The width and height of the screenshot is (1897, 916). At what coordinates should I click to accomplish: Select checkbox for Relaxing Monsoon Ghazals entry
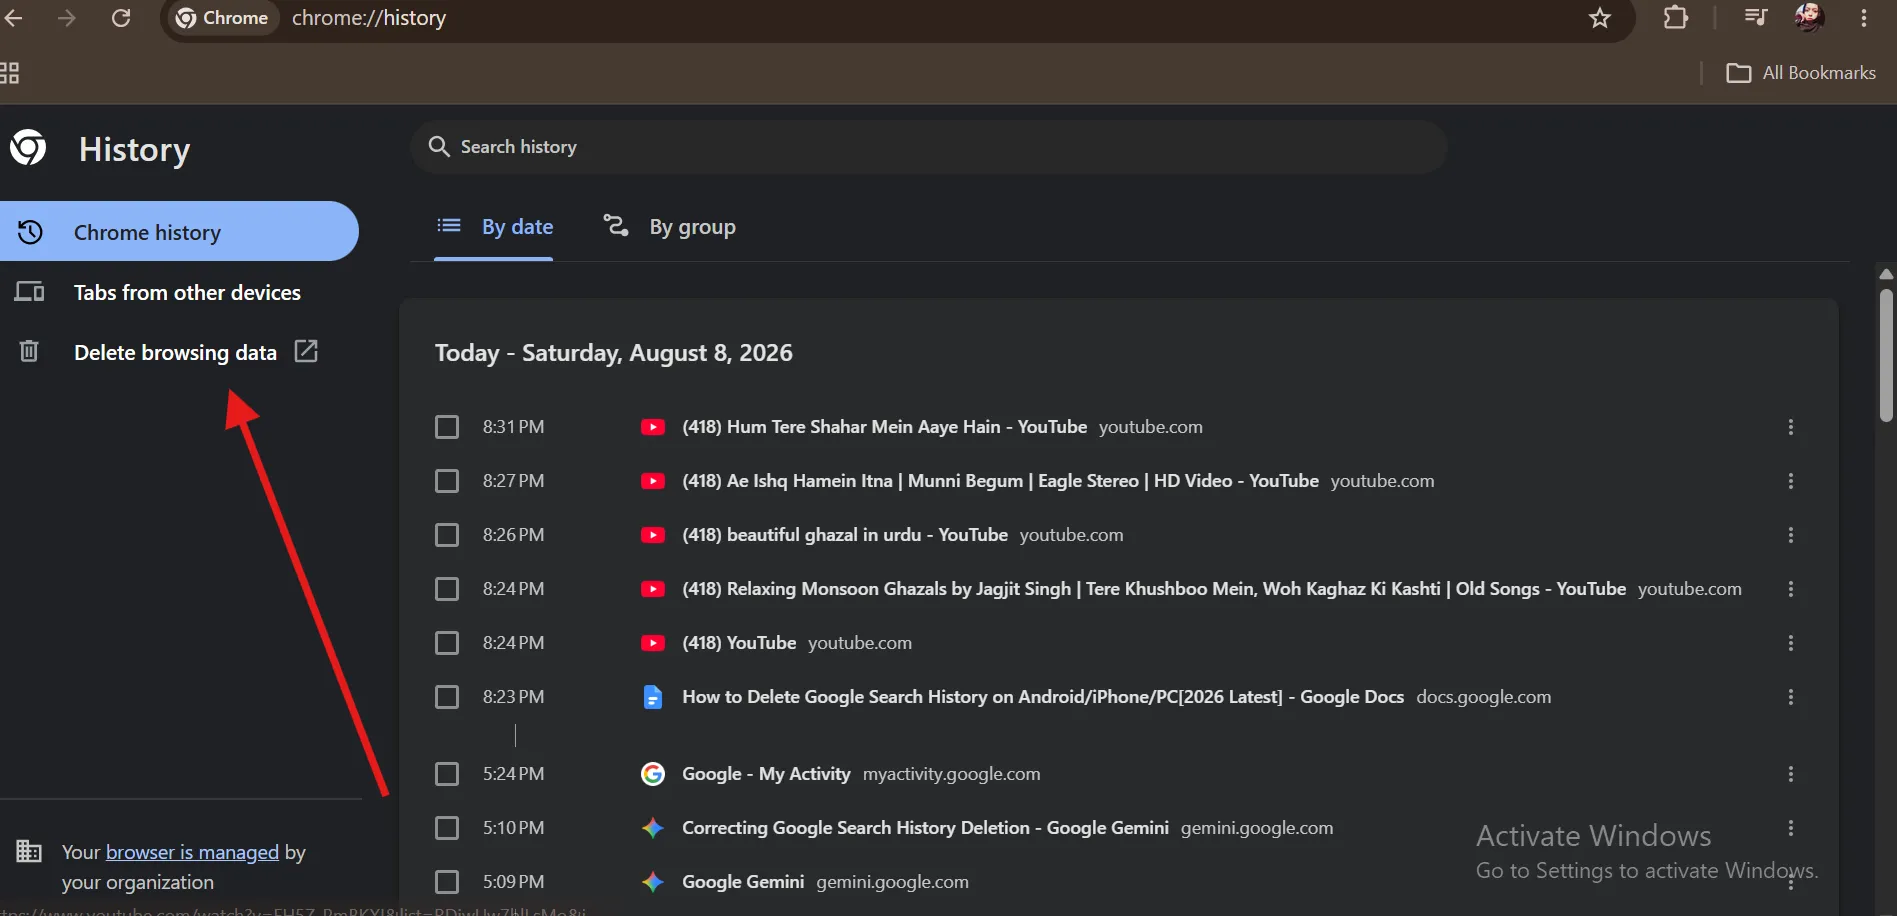coord(447,589)
